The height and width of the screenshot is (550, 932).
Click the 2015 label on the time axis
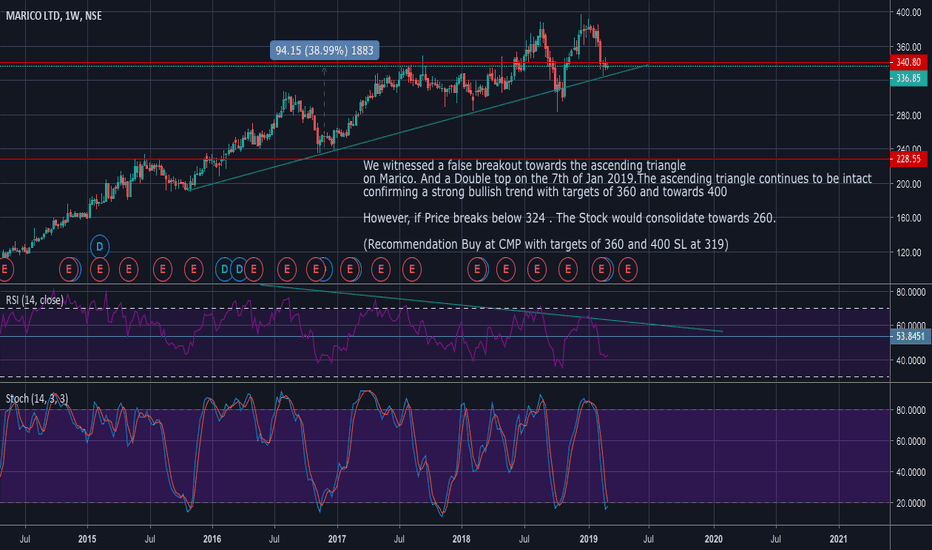pos(87,539)
